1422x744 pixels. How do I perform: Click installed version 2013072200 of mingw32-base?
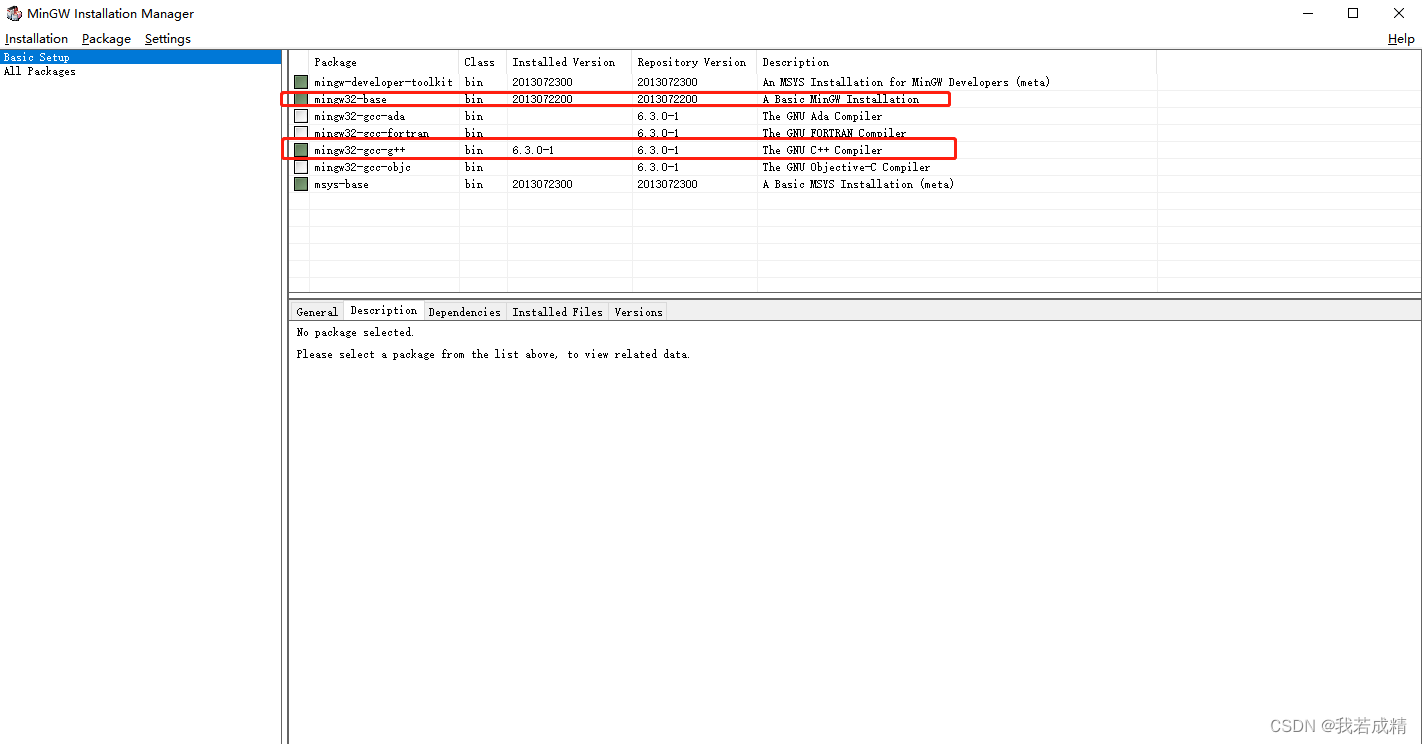tap(542, 99)
